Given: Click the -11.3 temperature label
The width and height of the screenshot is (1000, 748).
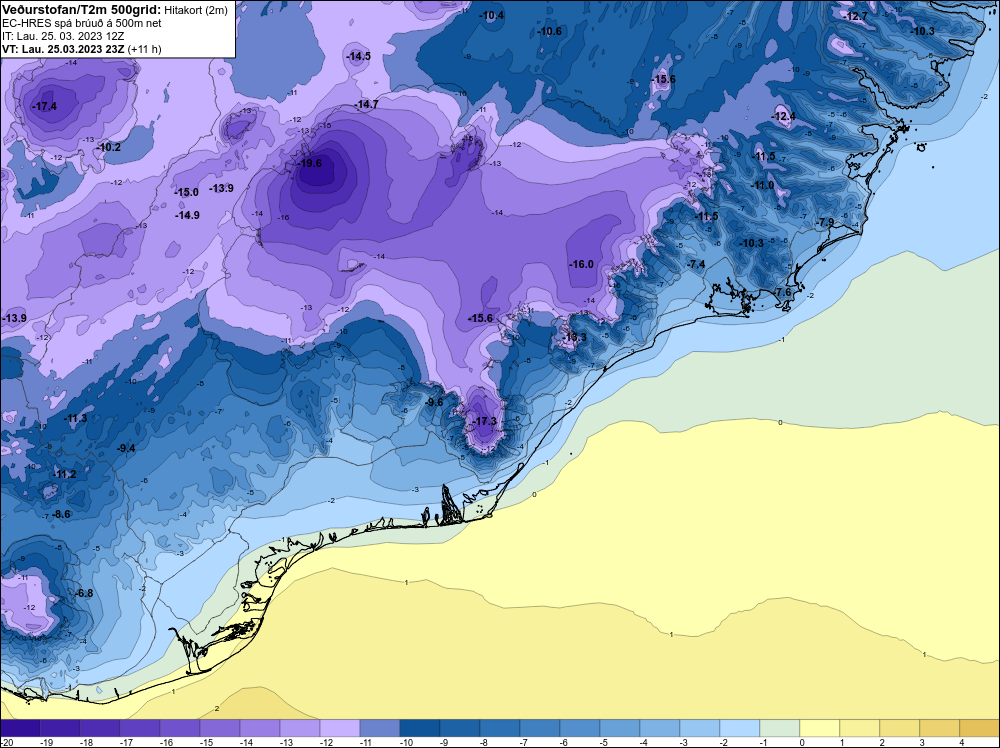Looking at the screenshot, I should [75, 418].
